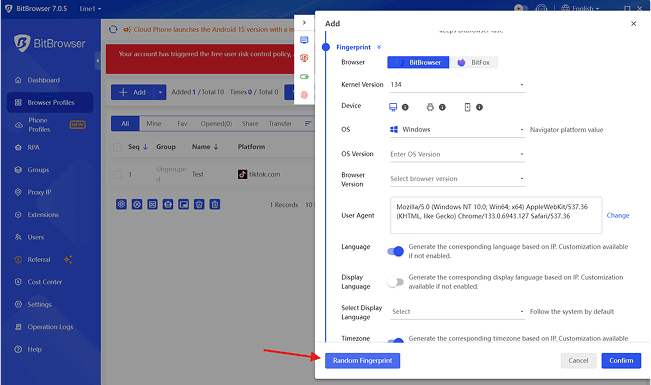Click the blue panel icon in the side strip
Screen dimensions: 651x385
point(304,40)
